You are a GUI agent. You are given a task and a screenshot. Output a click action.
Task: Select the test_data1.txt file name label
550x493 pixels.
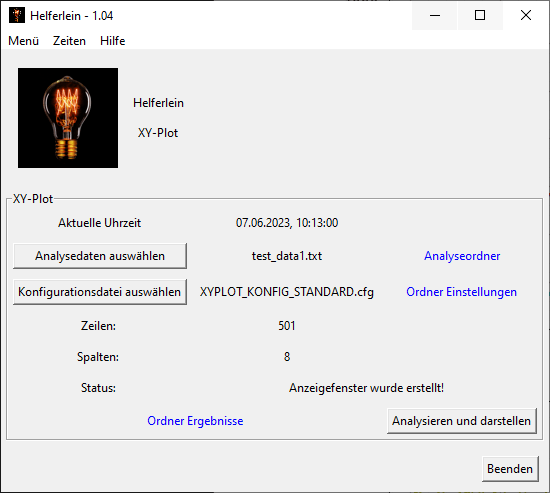(x=287, y=256)
